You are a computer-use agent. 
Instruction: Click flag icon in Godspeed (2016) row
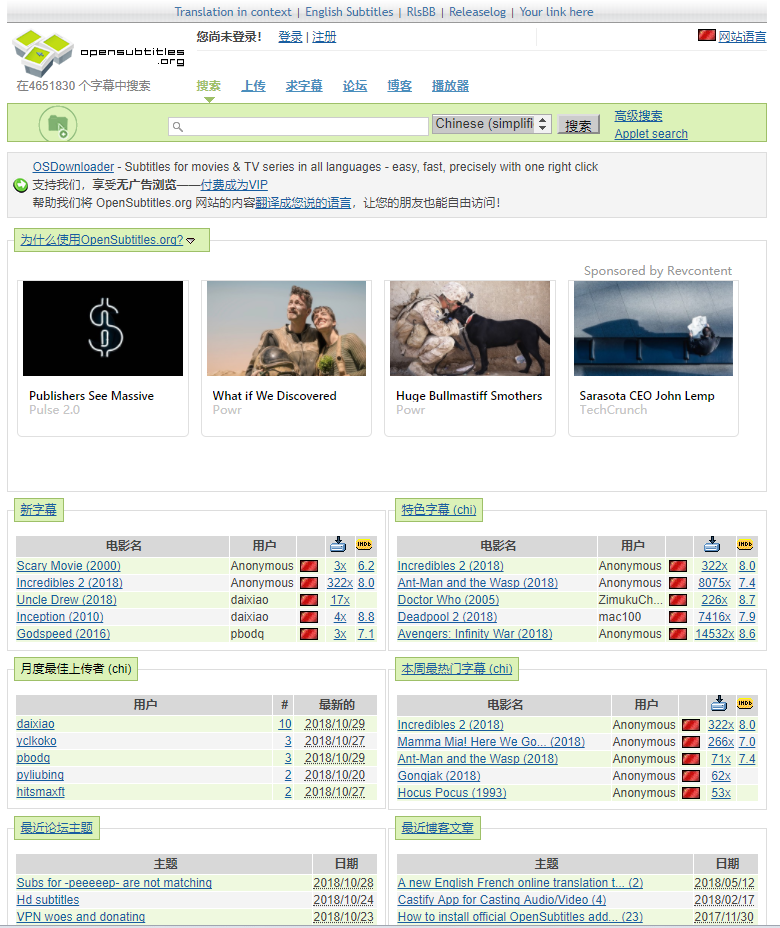(309, 634)
